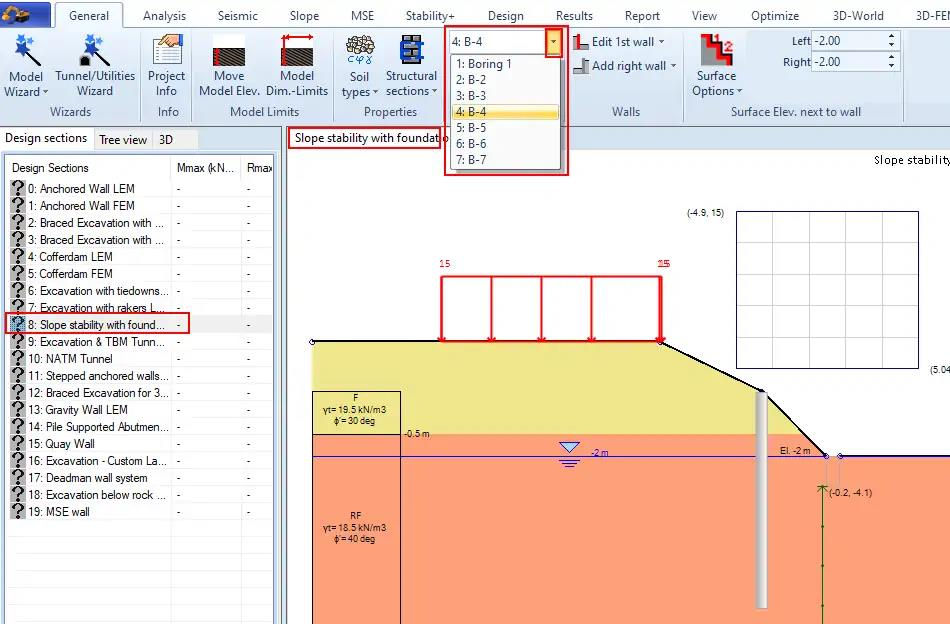Open the Design ribbon tab
The height and width of the screenshot is (624, 950).
point(505,16)
